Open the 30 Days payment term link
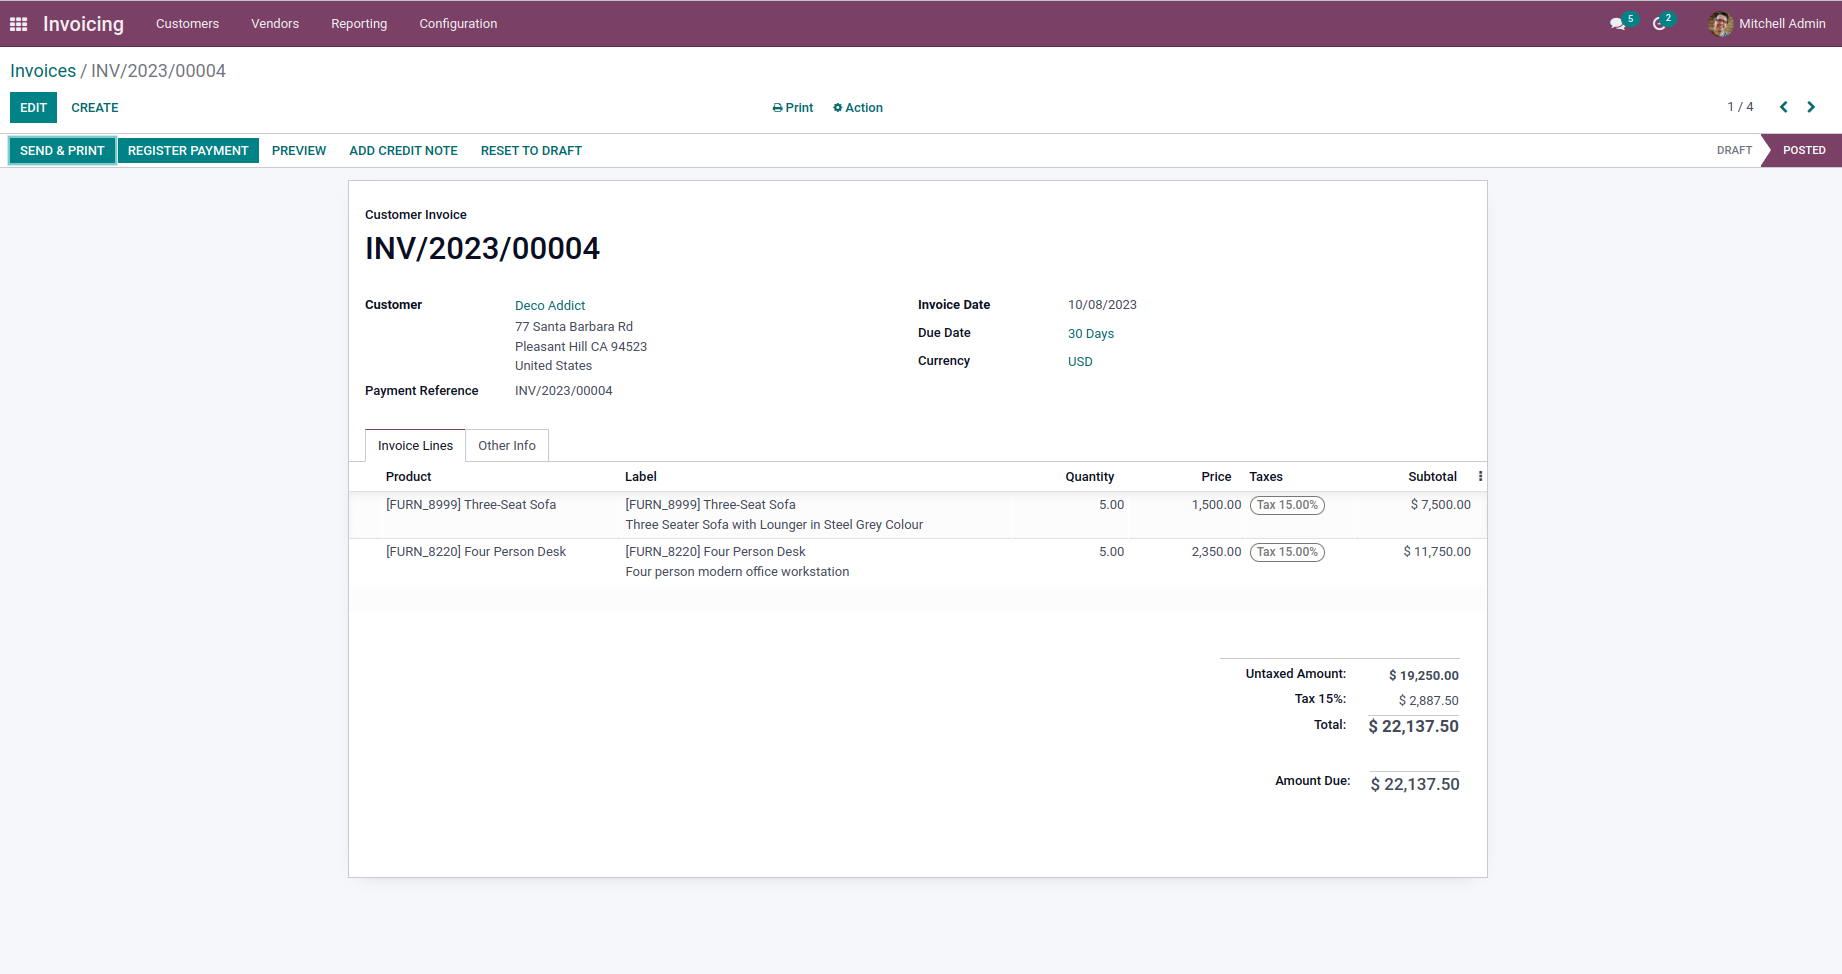This screenshot has width=1842, height=974. coord(1091,334)
